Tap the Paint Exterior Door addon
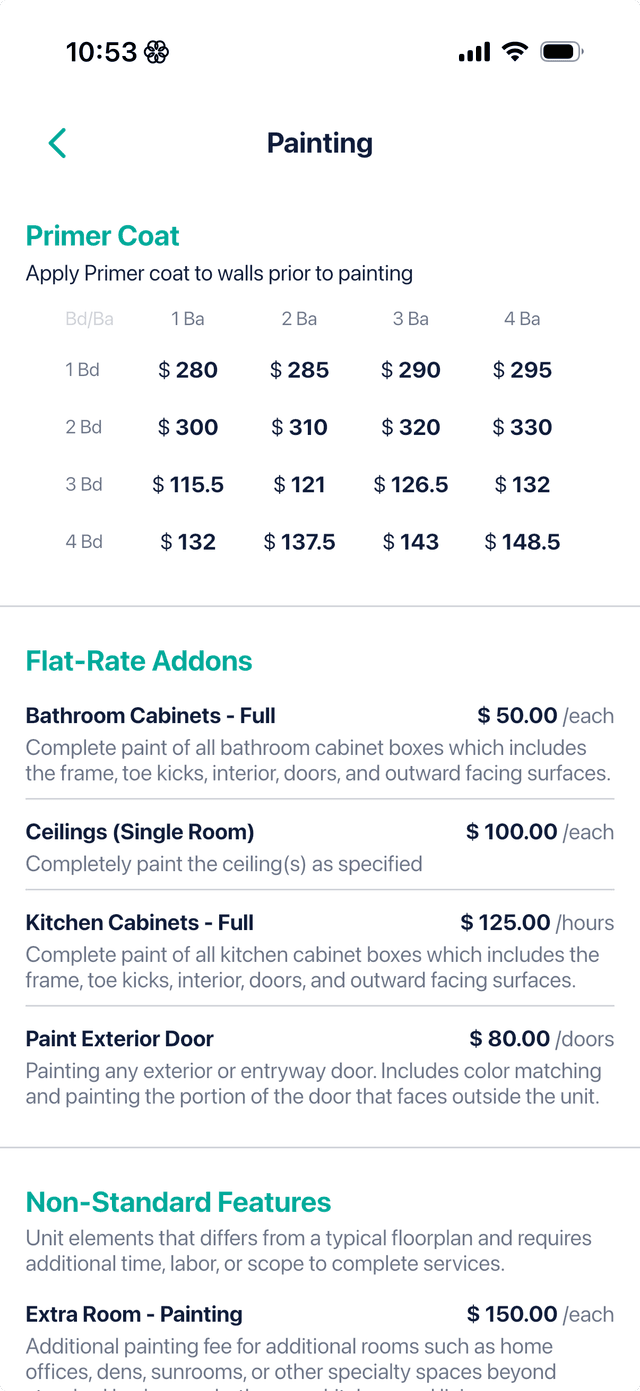The height and width of the screenshot is (1391, 640). [119, 1039]
